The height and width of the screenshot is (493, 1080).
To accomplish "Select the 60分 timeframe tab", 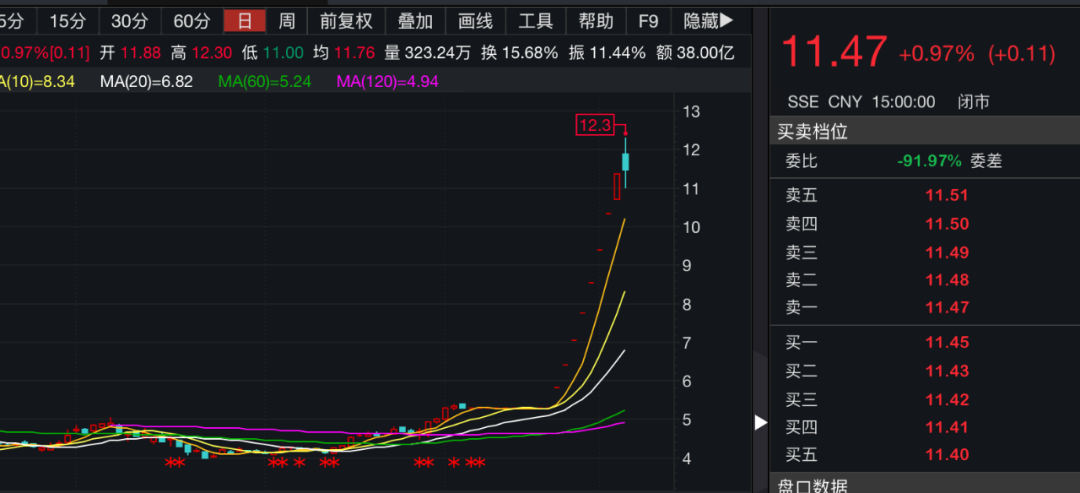I will click(x=191, y=21).
